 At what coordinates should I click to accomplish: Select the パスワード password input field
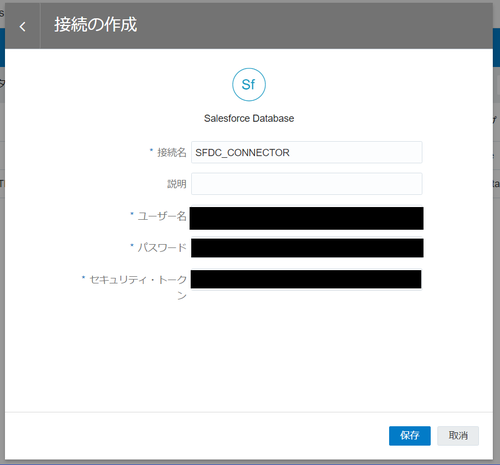307,248
